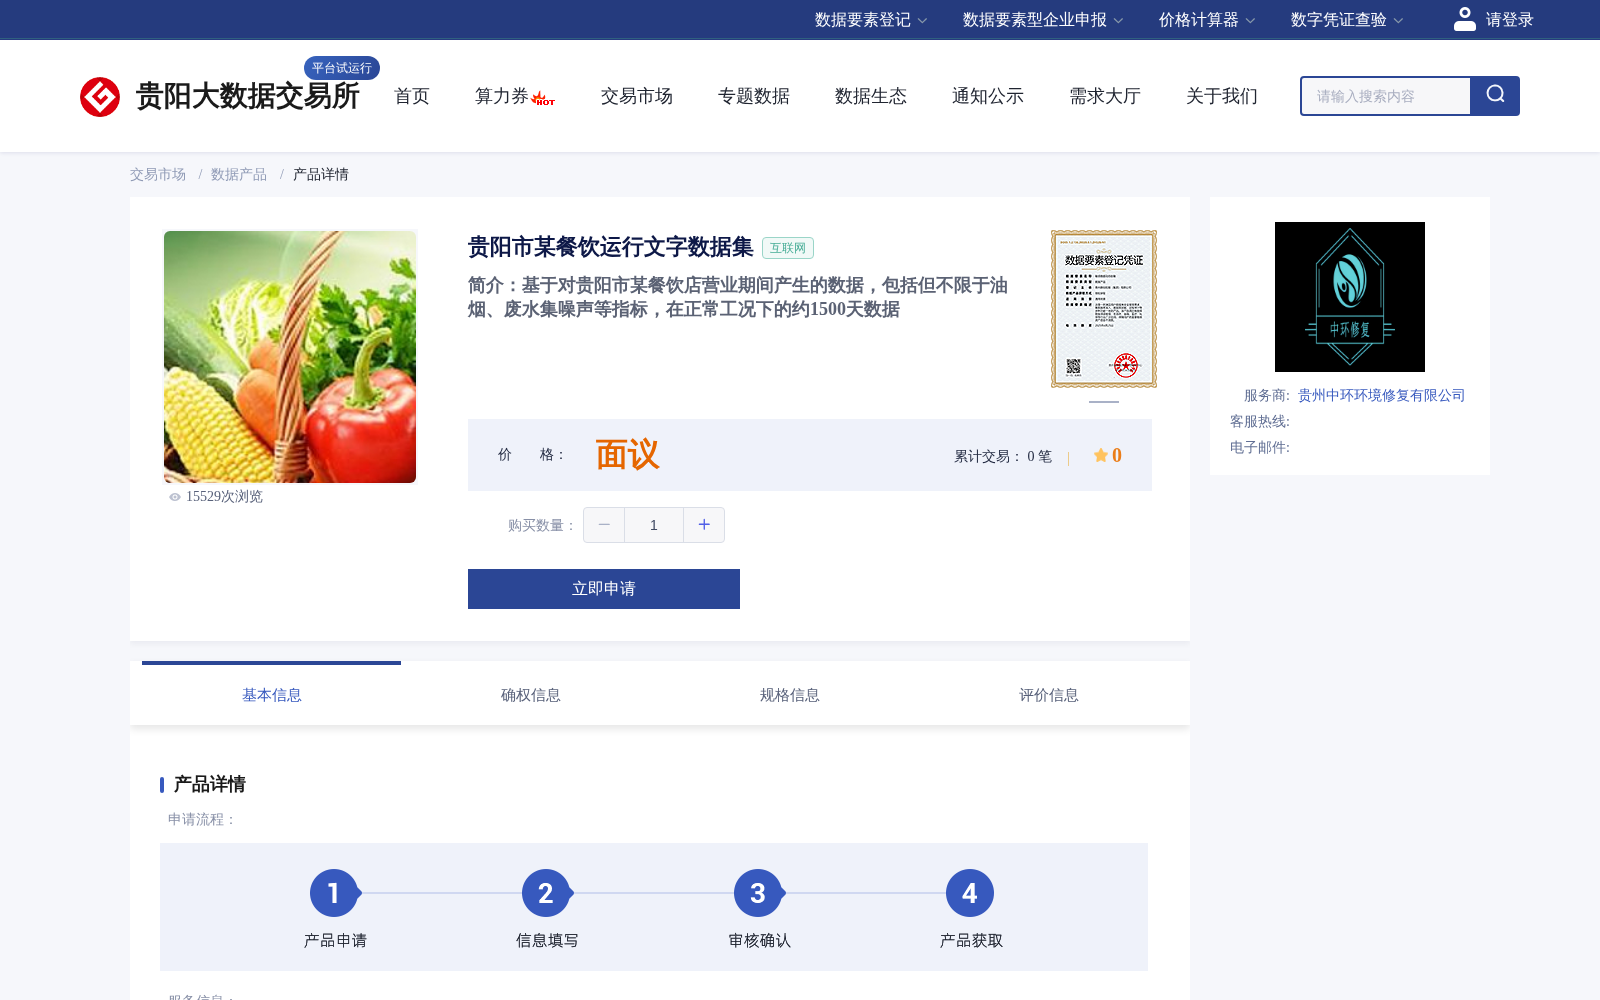Viewport: 1600px width, 1000px height.
Task: Click step 4 circle 产品获取
Action: point(970,893)
